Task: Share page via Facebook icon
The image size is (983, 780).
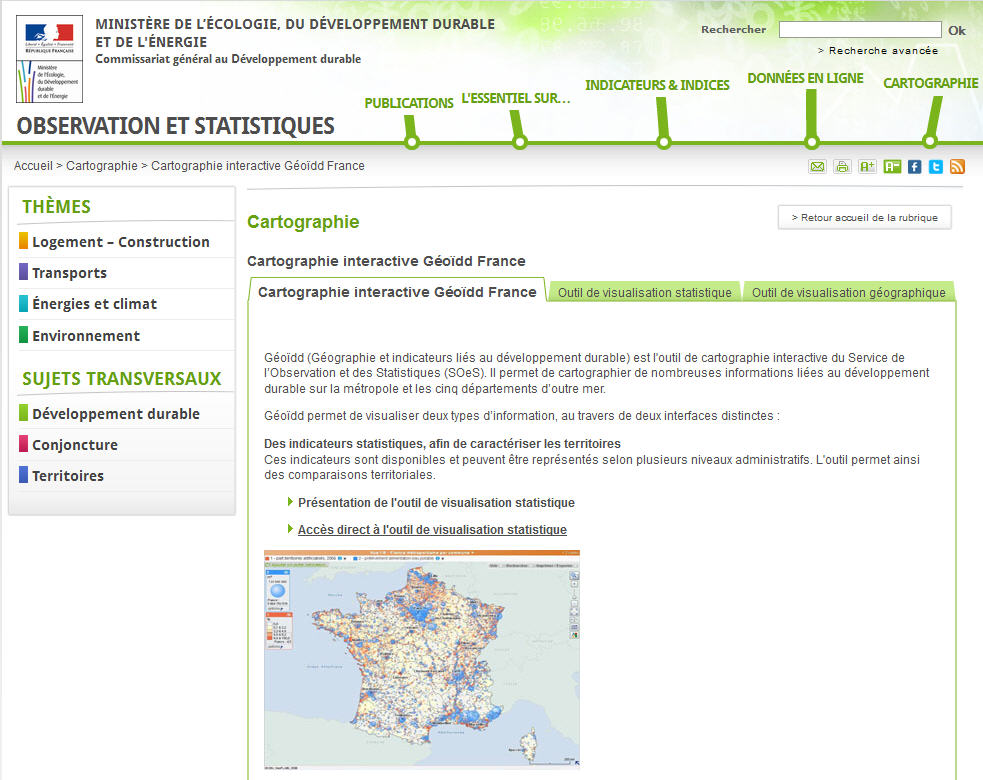Action: coord(914,167)
